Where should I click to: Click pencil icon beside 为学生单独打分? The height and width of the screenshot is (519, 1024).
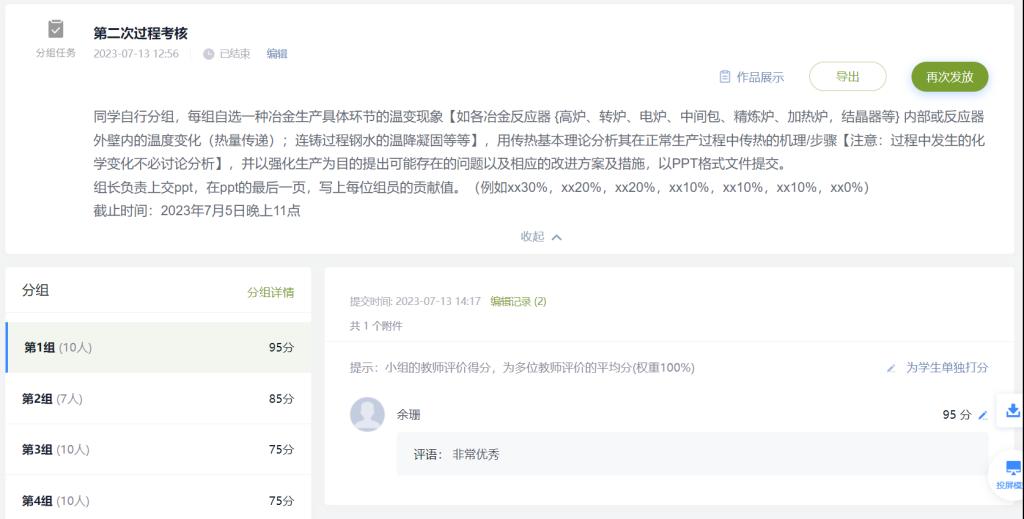(891, 368)
